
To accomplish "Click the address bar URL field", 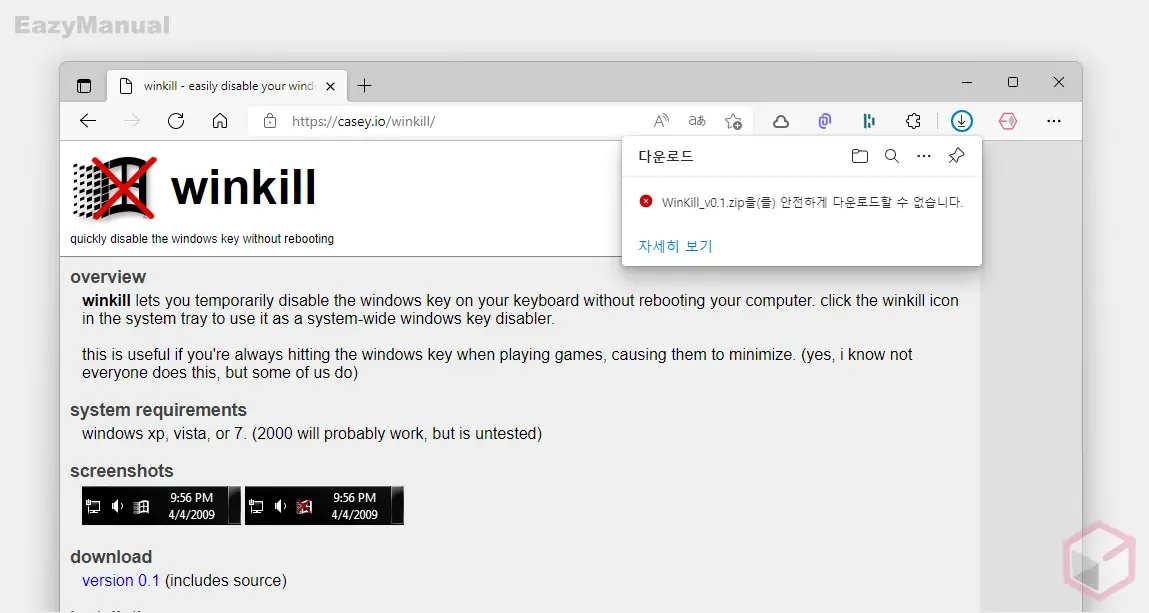I will [x=450, y=121].
